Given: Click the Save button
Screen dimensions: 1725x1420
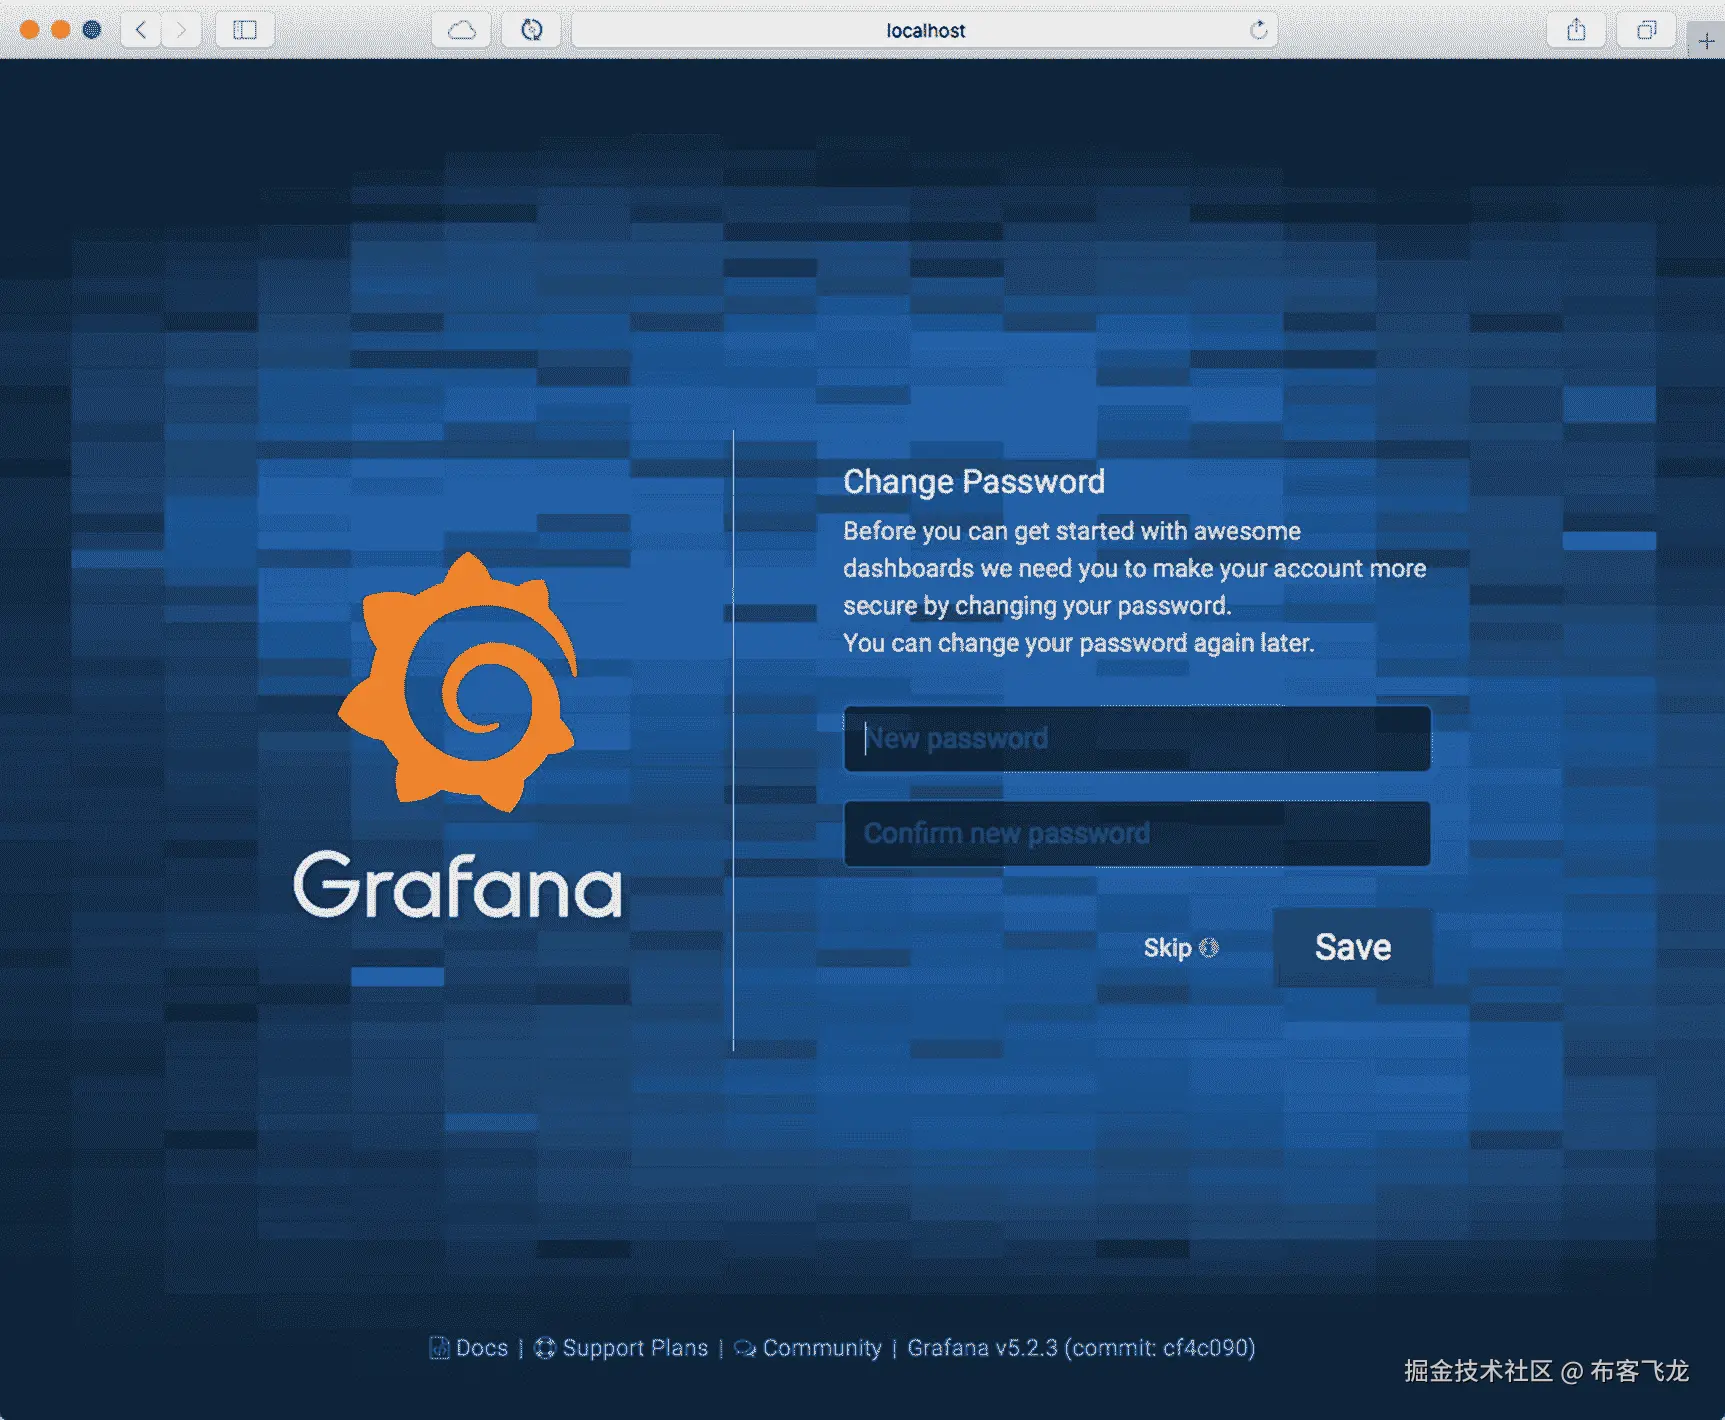Looking at the screenshot, I should pyautogui.click(x=1352, y=947).
